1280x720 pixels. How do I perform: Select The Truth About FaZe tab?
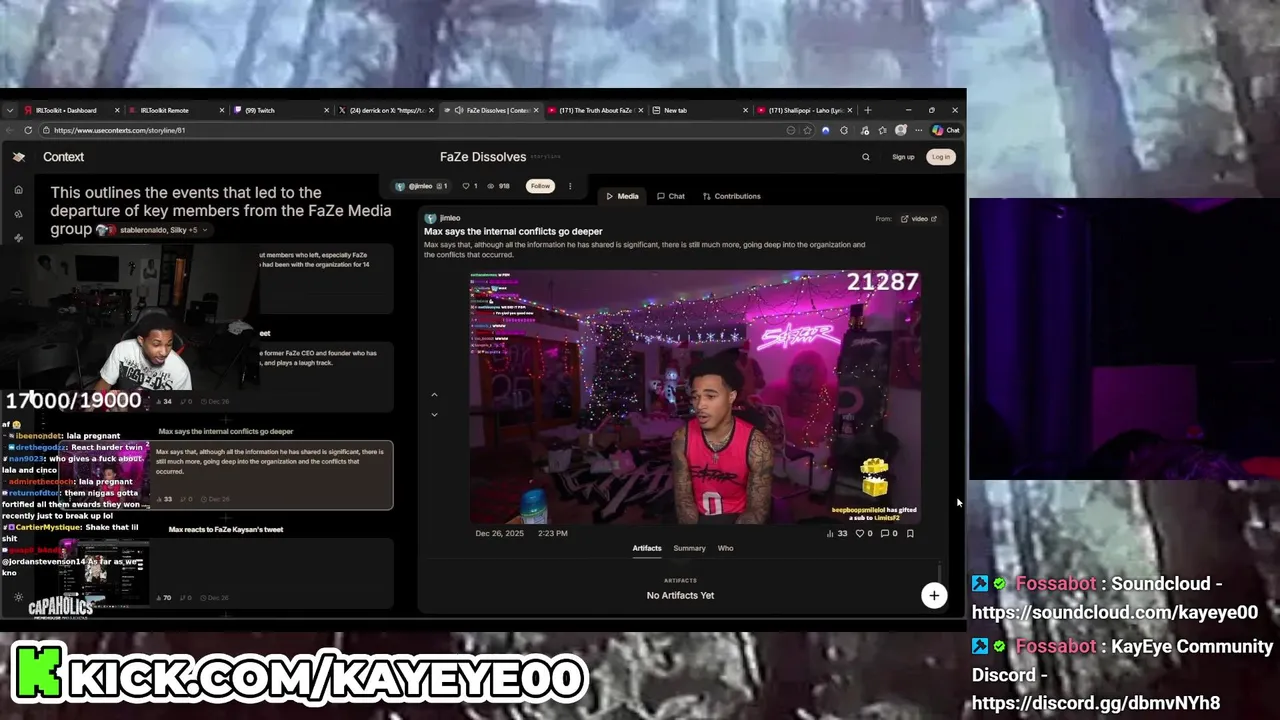595,110
